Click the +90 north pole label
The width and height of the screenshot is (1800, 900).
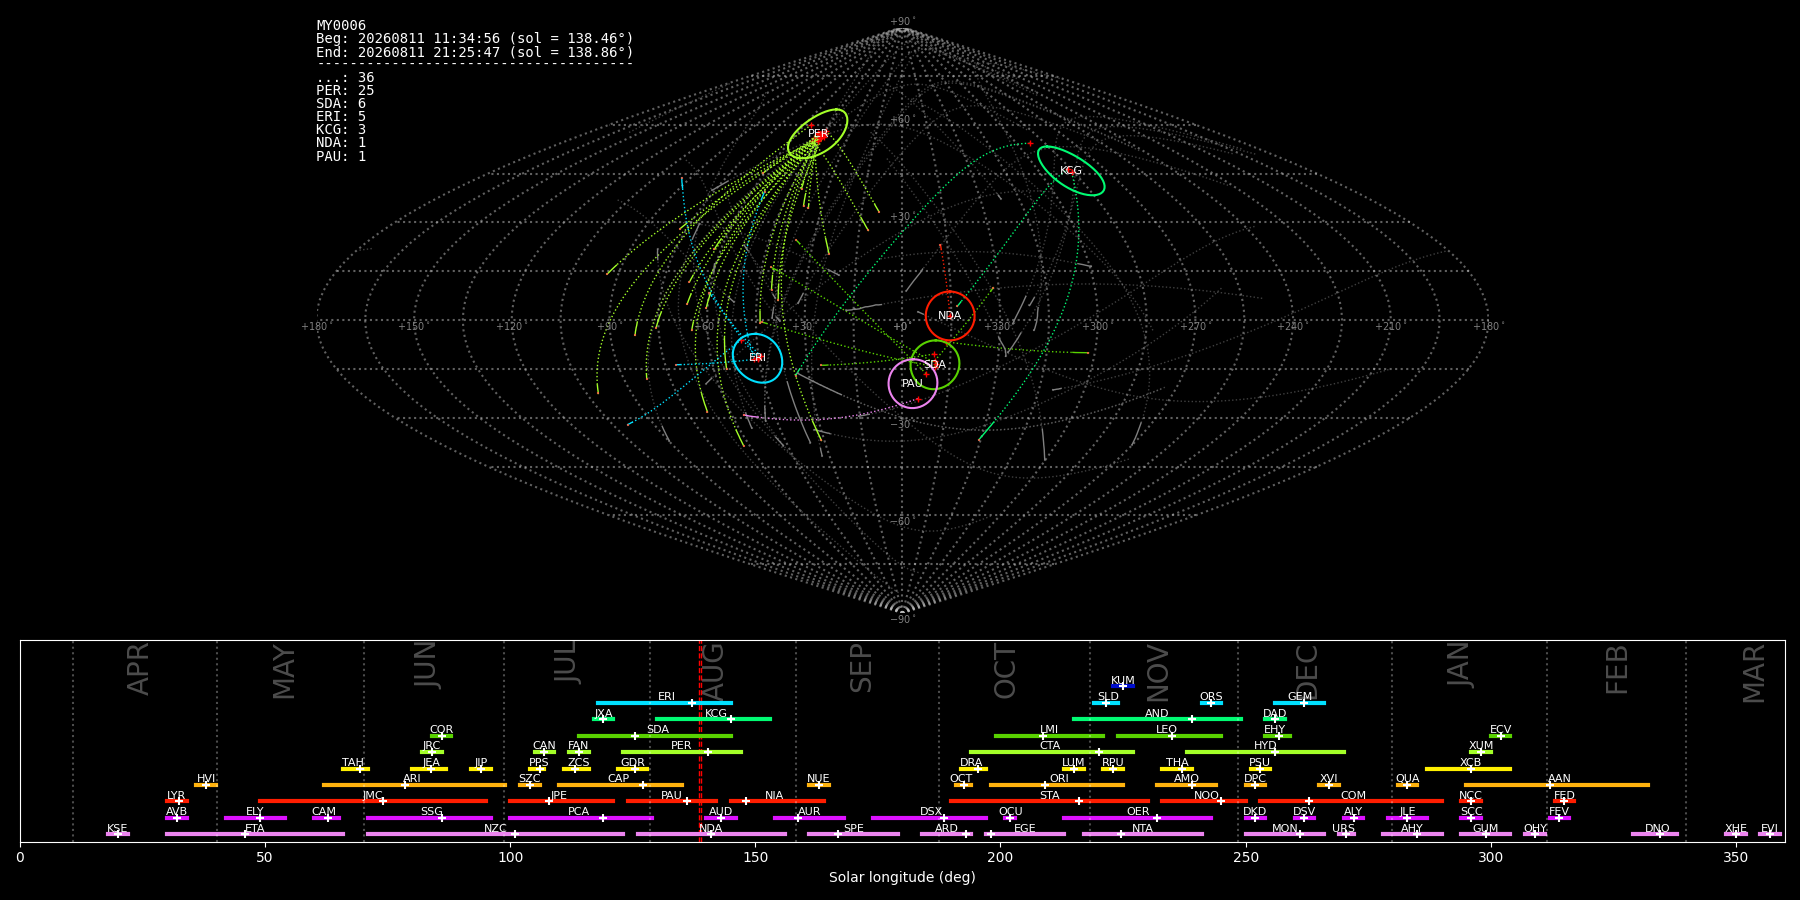click(901, 22)
